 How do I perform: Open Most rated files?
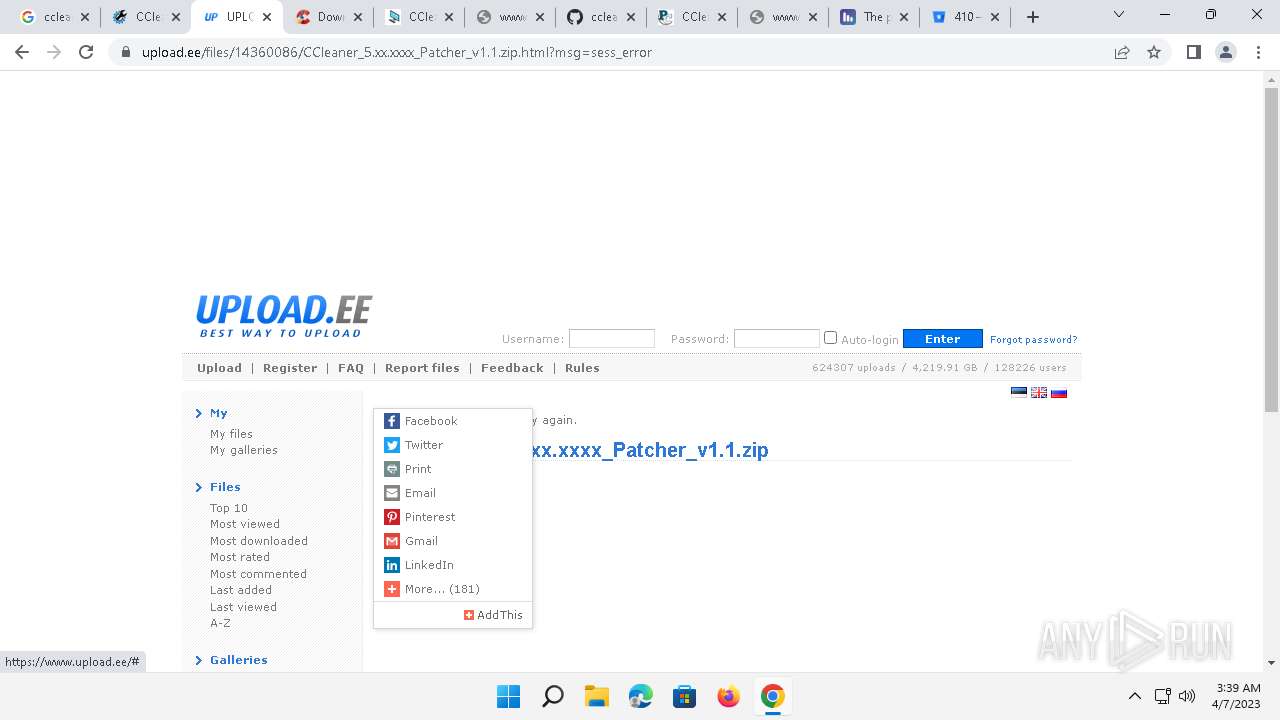coord(240,557)
